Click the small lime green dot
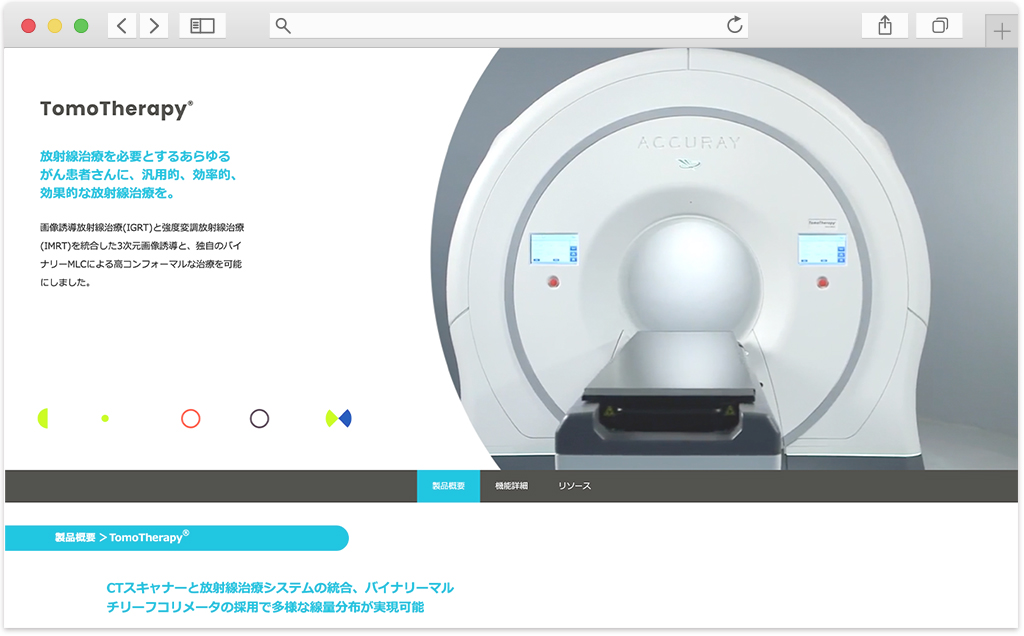This screenshot has height=636, width=1024. (x=105, y=419)
